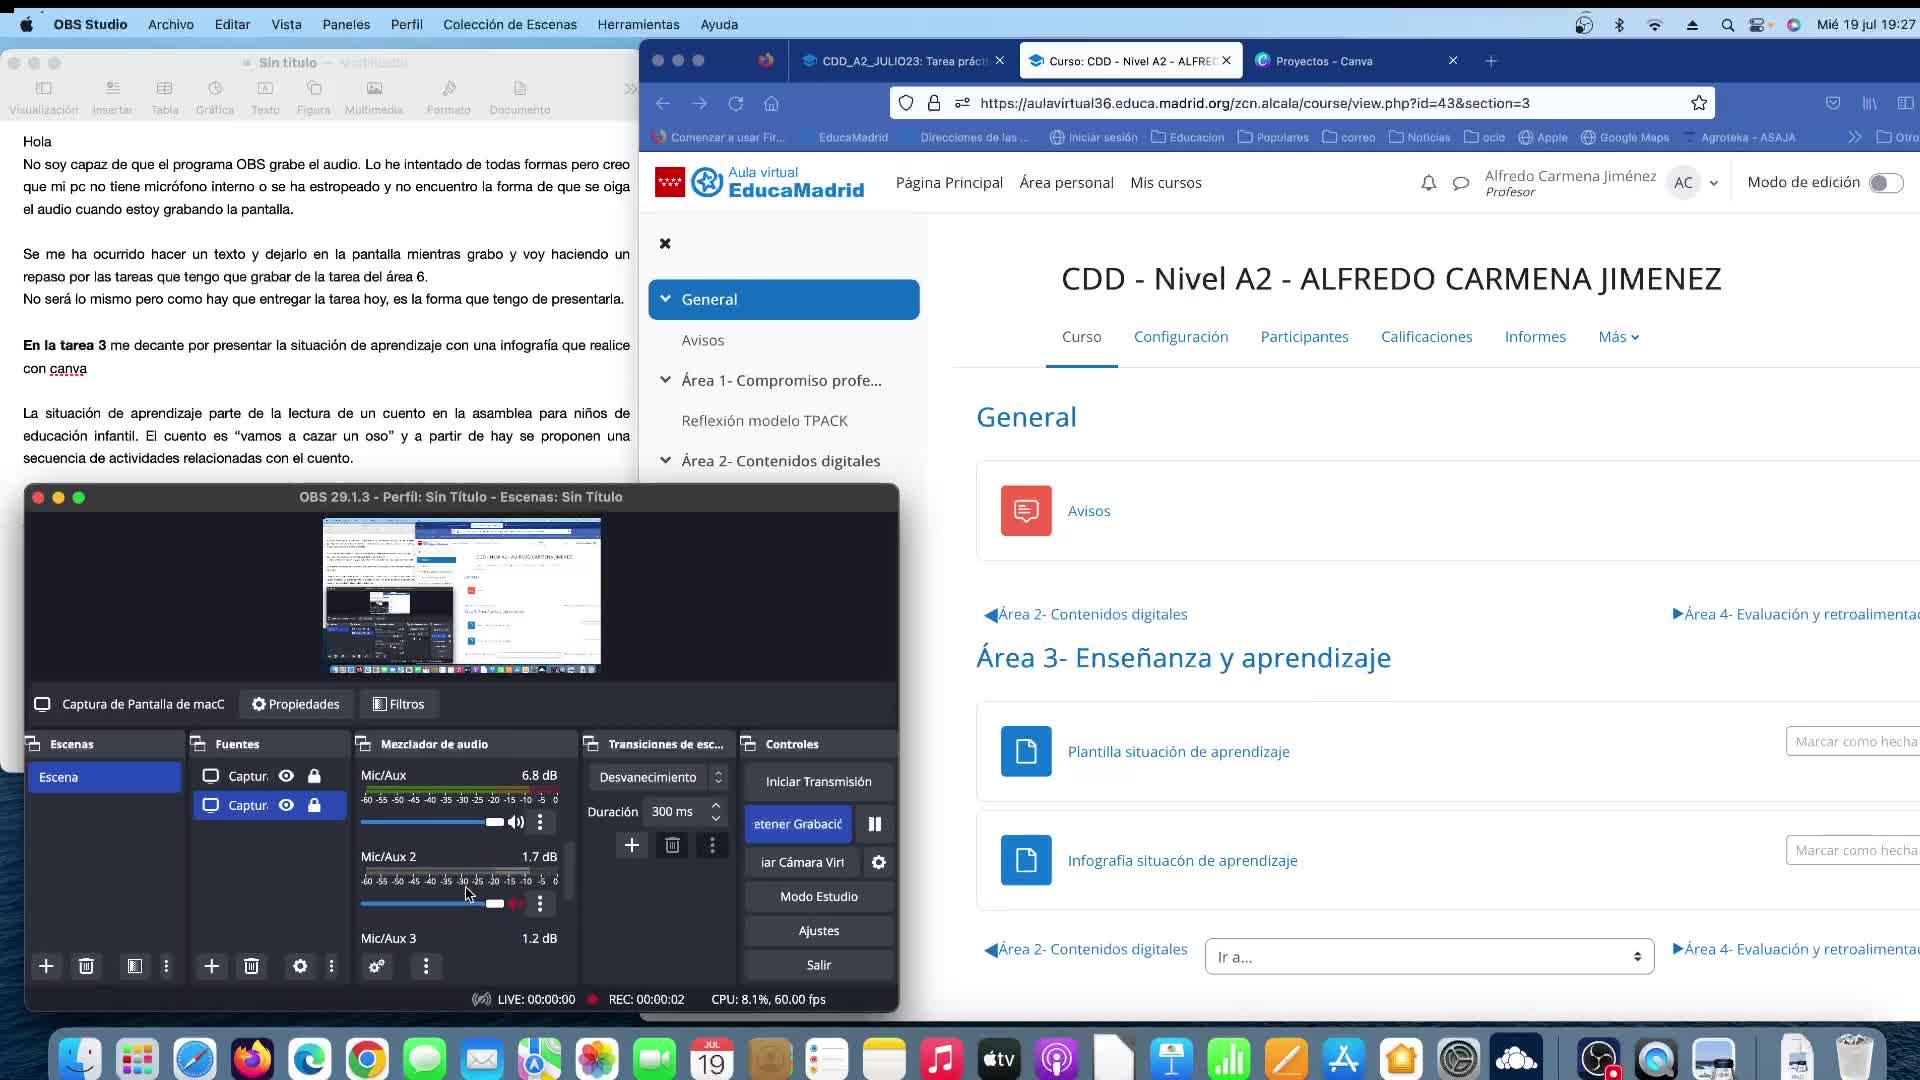Collapse Área 1- Compromiso profesional section

point(665,380)
